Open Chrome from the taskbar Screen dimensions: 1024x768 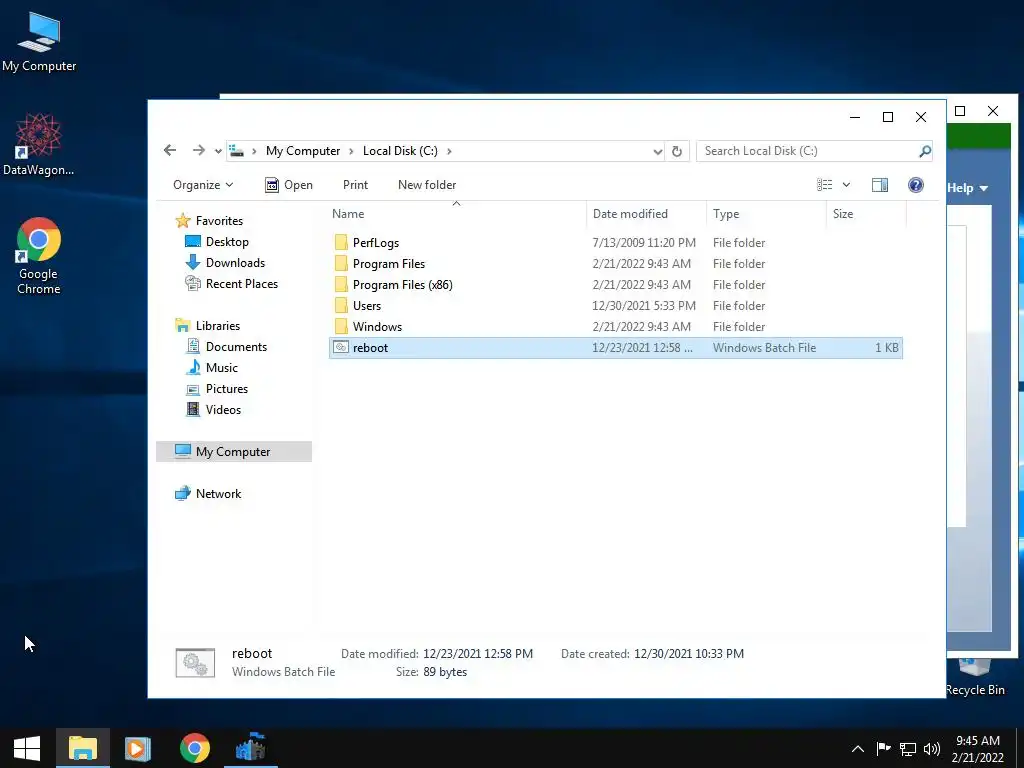tap(195, 748)
